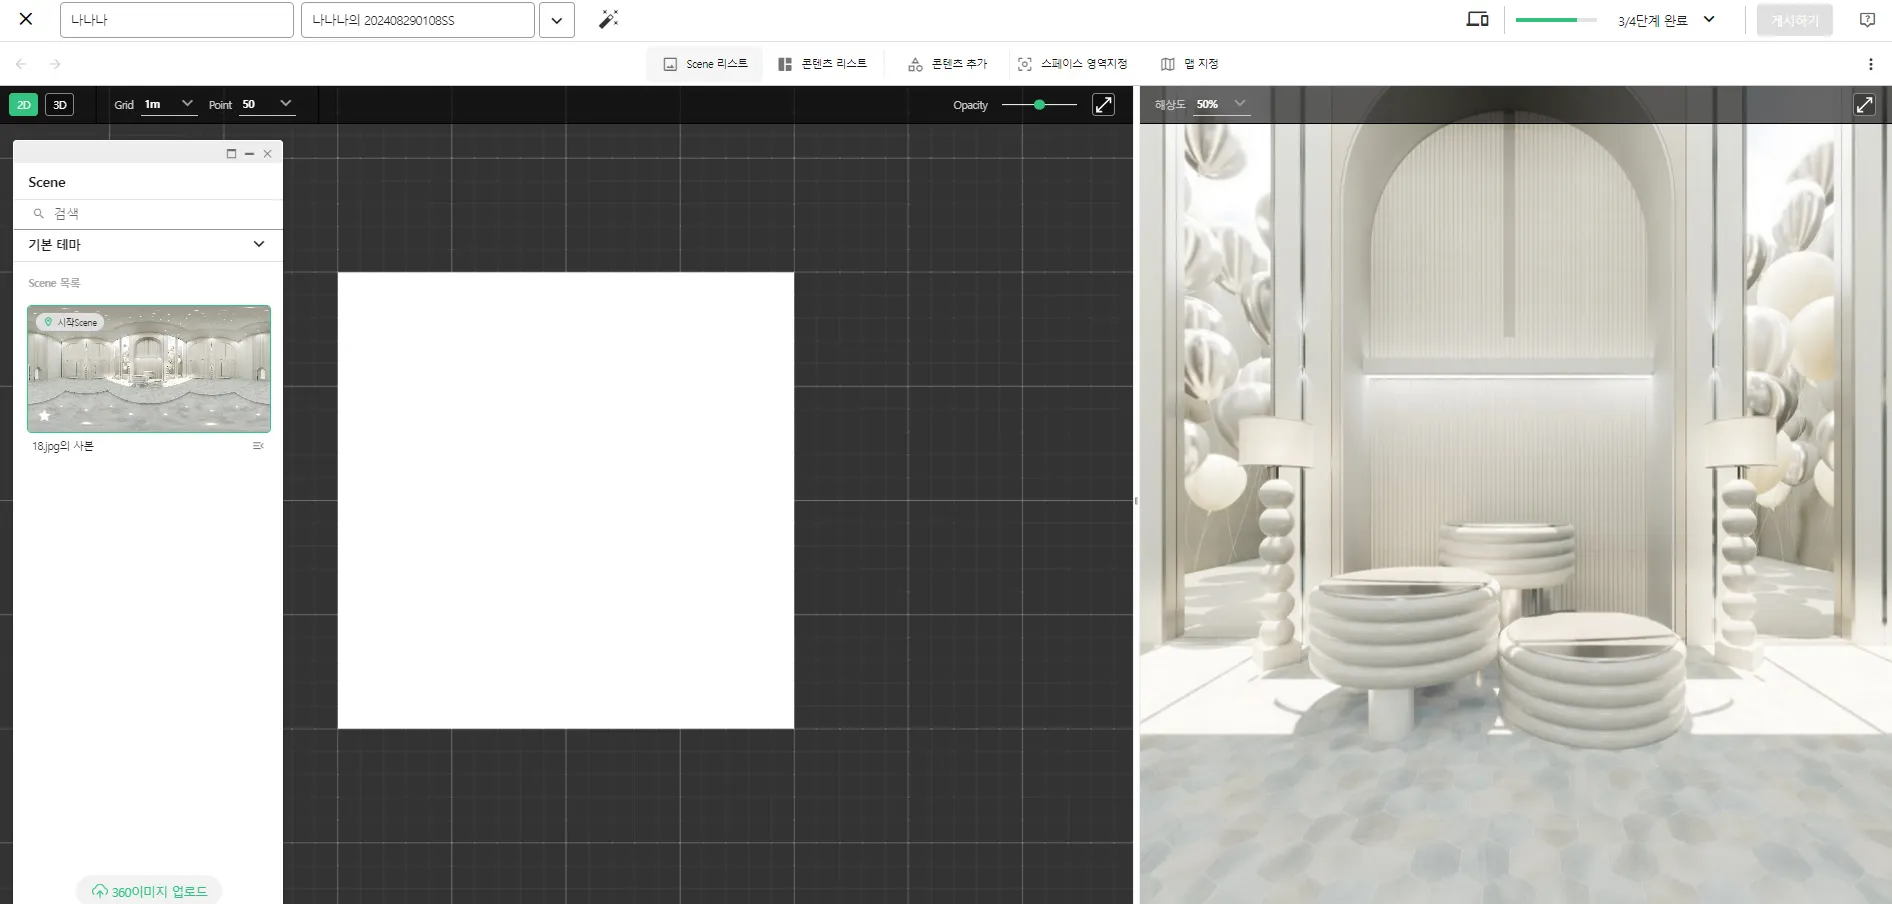This screenshot has width=1892, height=904.
Task: Click the 맵 지정 button
Action: tap(1189, 64)
